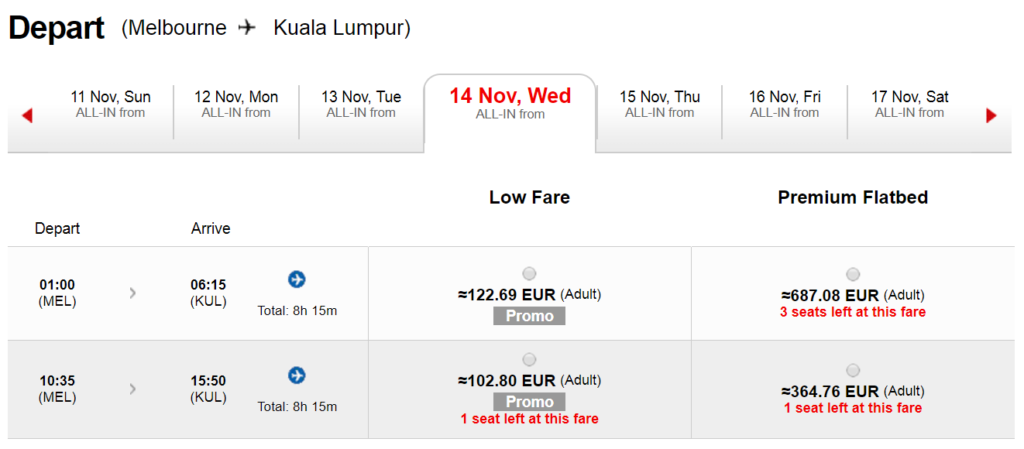Viewport: 1024px width, 449px height.
Task: Click the Premium Flatbed column header
Action: (x=853, y=198)
